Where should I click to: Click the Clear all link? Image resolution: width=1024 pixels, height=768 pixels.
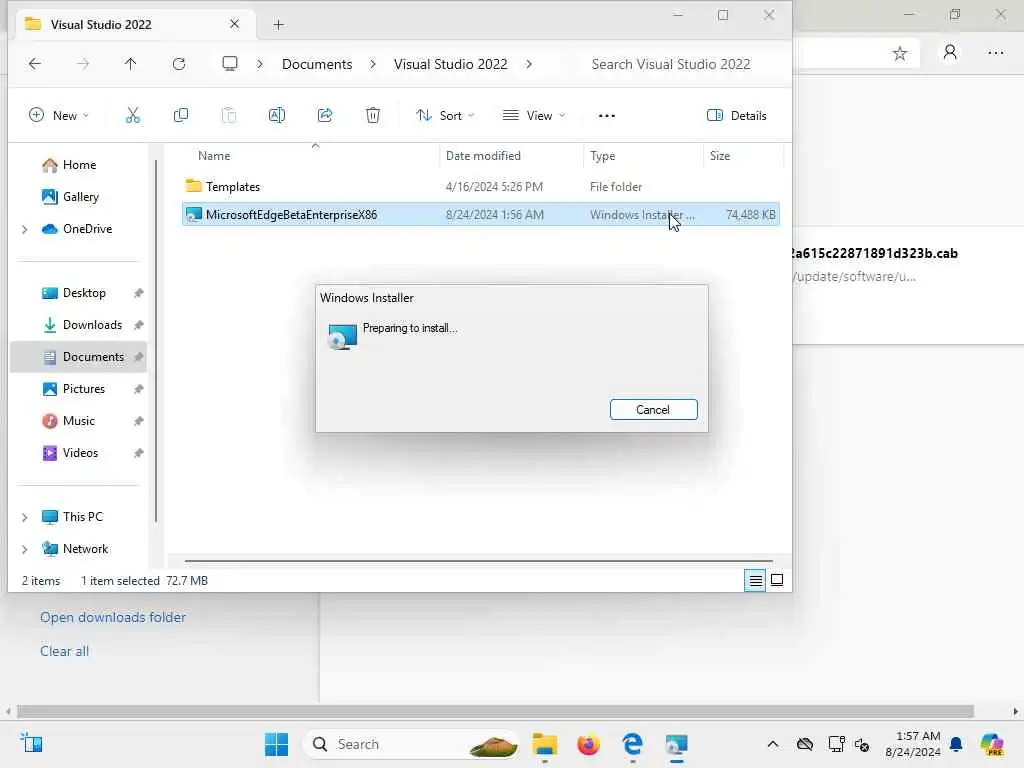64,651
